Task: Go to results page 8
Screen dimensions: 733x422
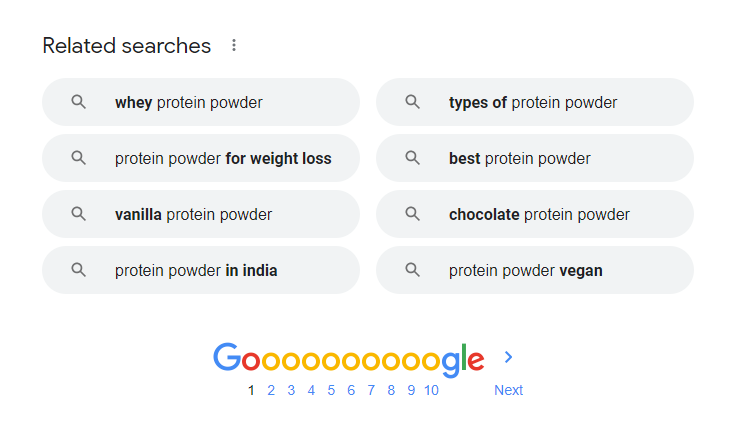Action: pyautogui.click(x=391, y=390)
